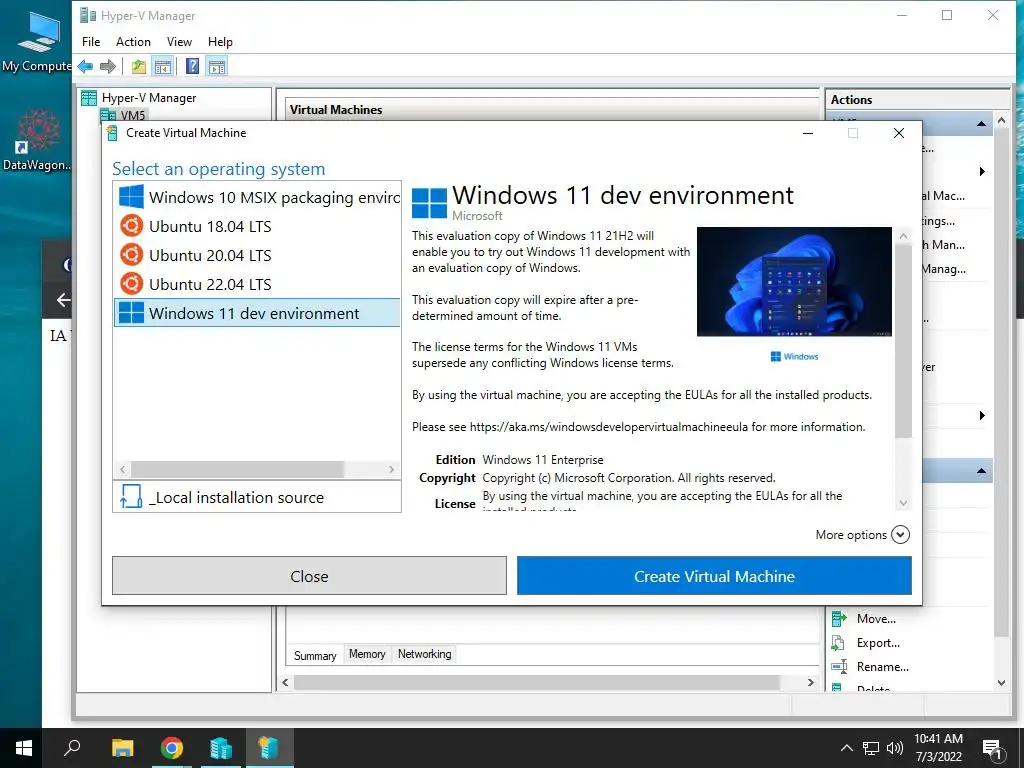Click the network icon in system tray
Screen dimensions: 1024x768
pos(871,748)
